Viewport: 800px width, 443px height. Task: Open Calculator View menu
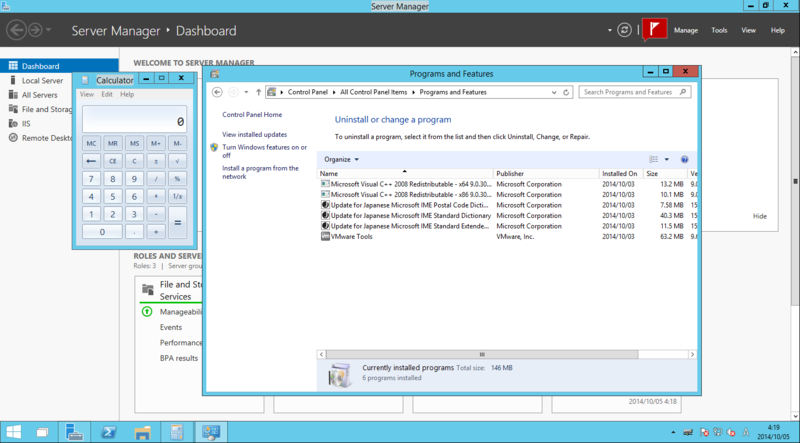(x=87, y=94)
